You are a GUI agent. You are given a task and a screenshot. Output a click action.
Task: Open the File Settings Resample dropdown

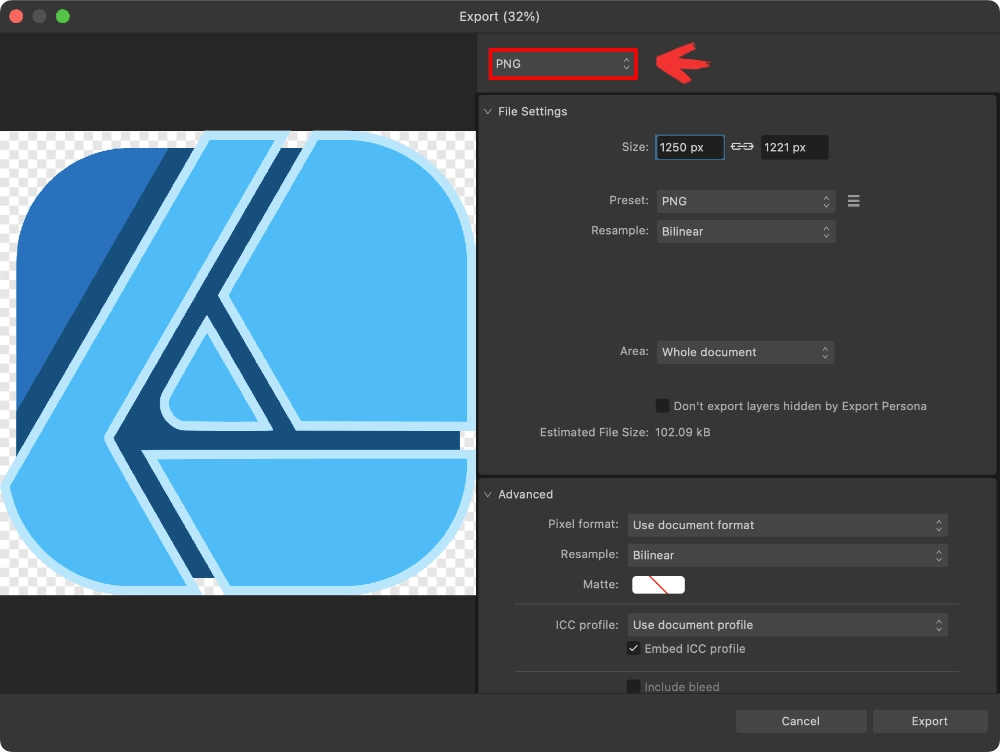pyautogui.click(x=746, y=232)
